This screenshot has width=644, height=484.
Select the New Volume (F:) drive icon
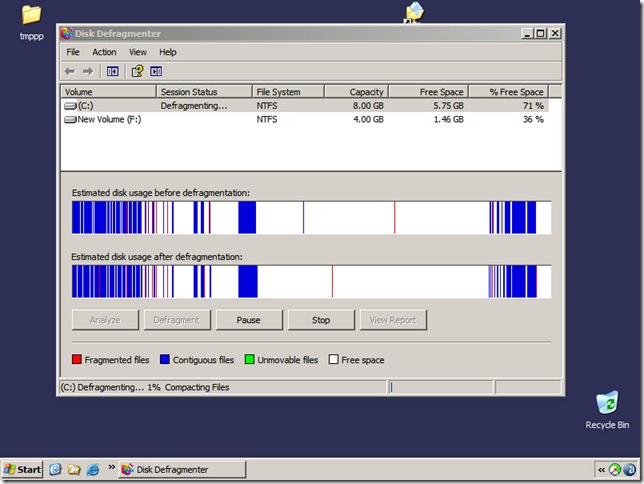70,120
